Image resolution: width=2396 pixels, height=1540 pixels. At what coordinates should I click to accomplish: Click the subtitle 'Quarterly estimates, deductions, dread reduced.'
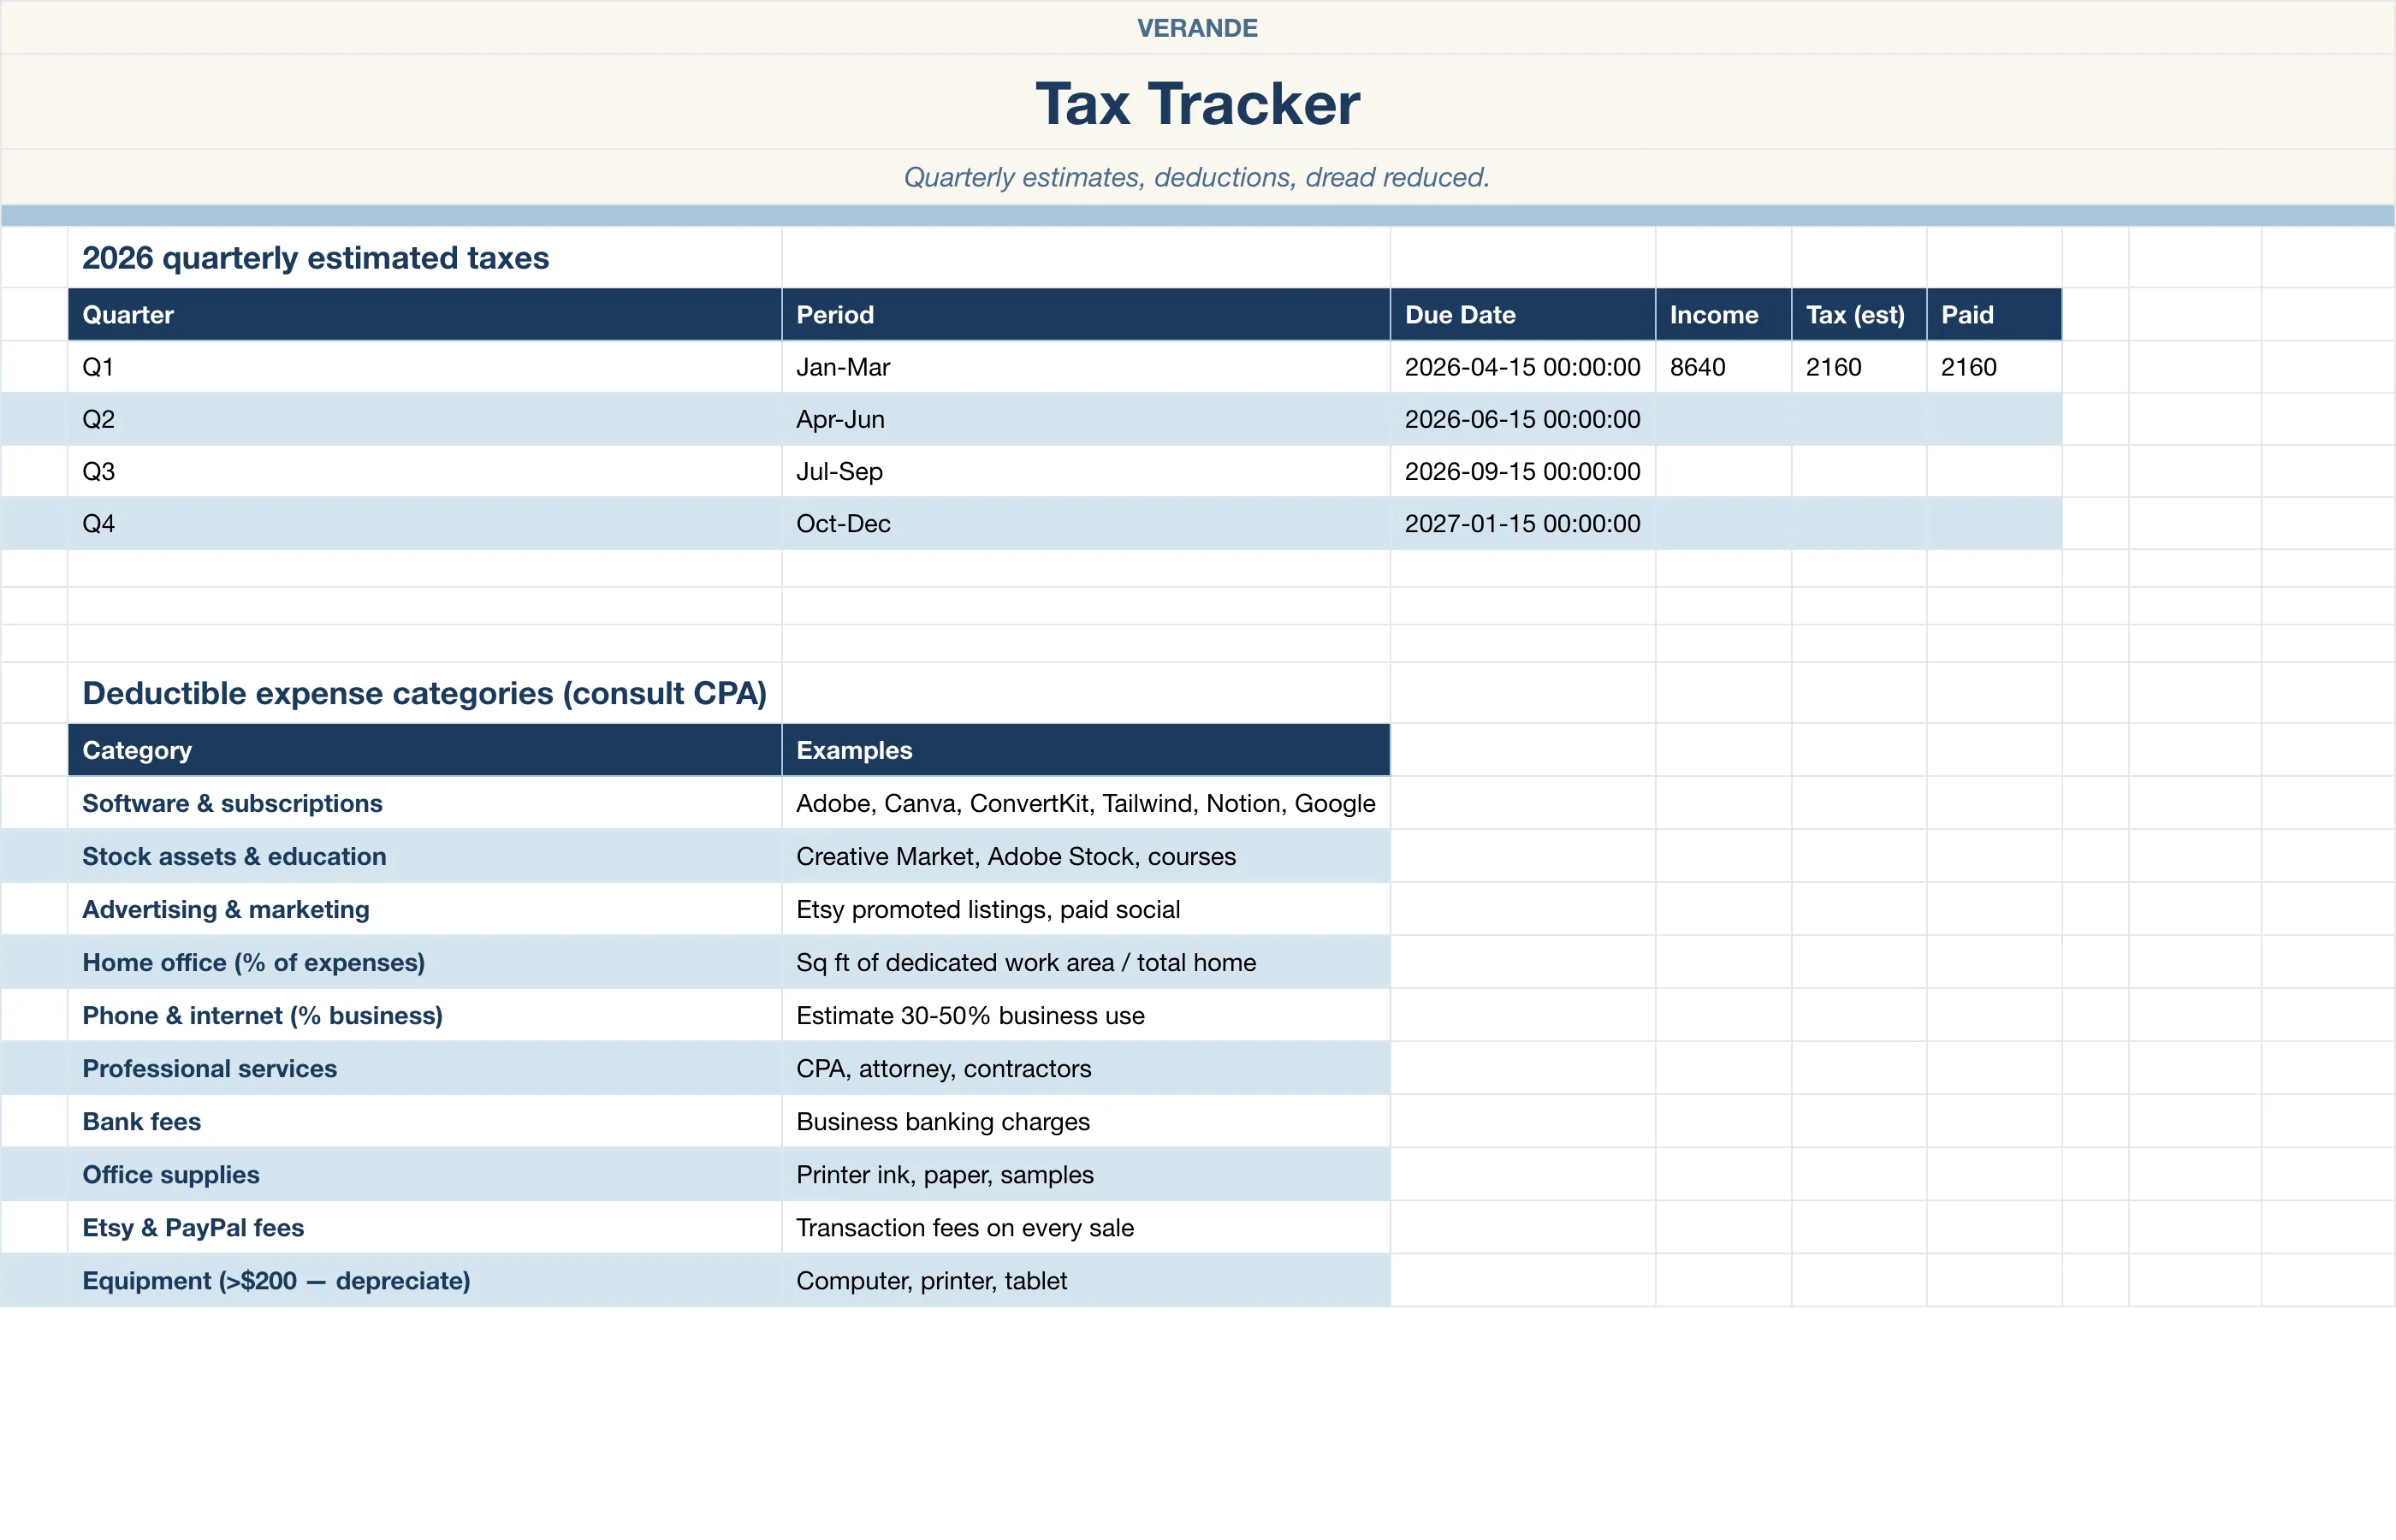tap(1197, 177)
